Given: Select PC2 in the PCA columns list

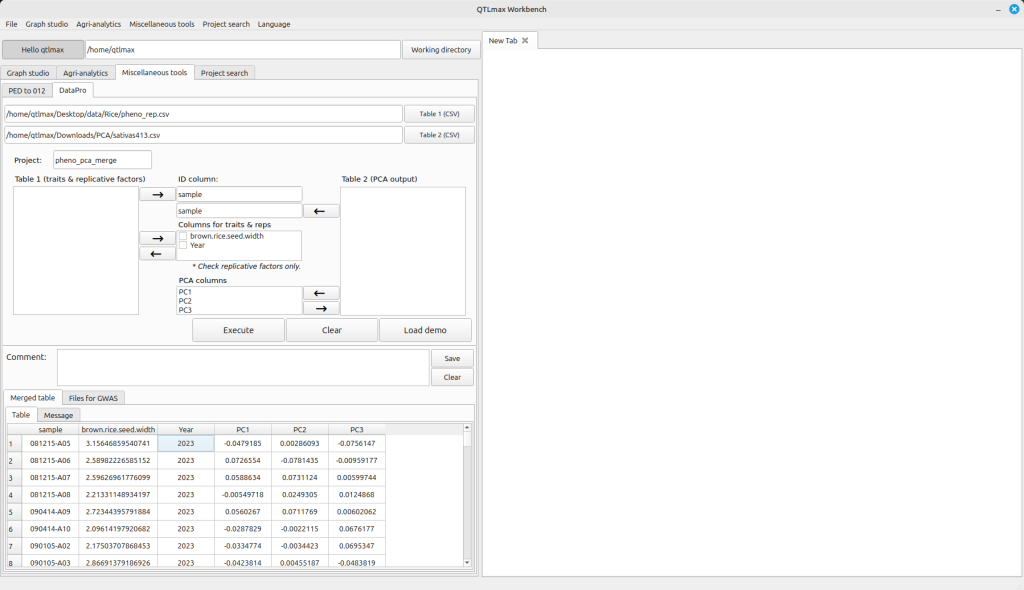Looking at the screenshot, I should pos(186,301).
